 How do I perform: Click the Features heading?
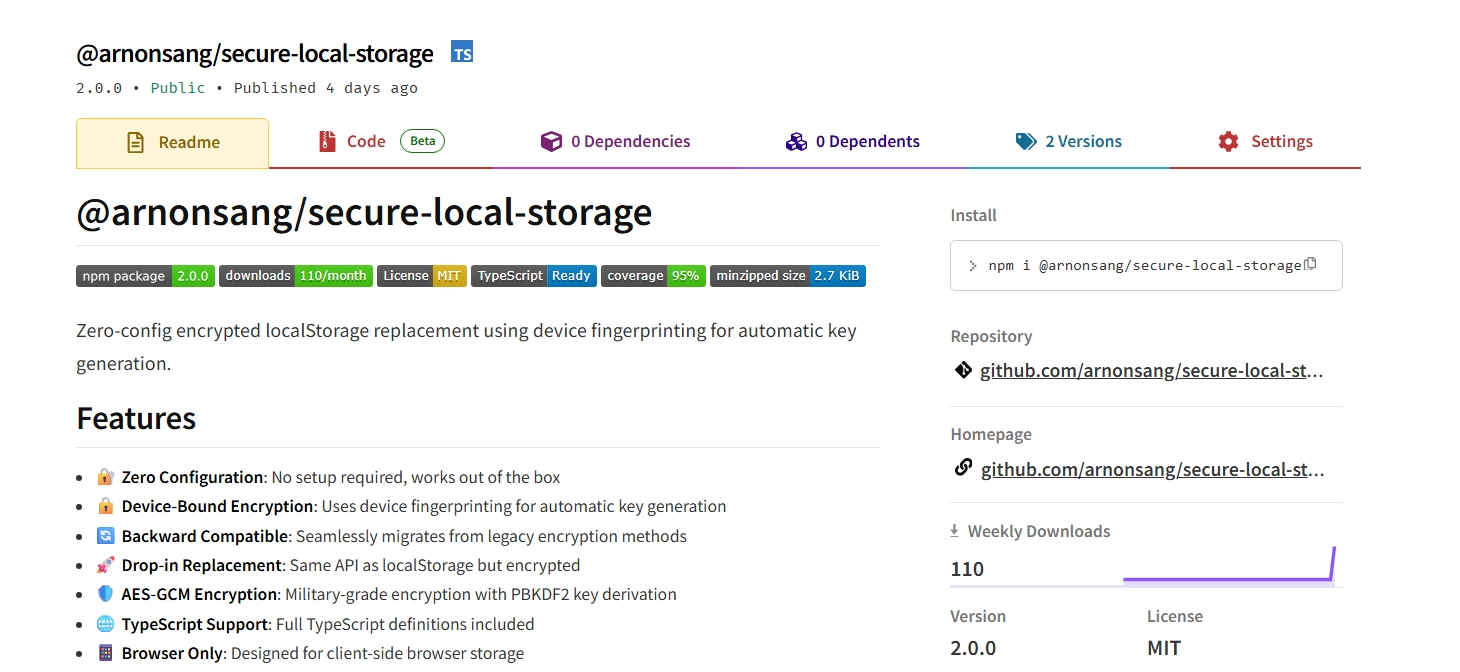click(x=136, y=418)
